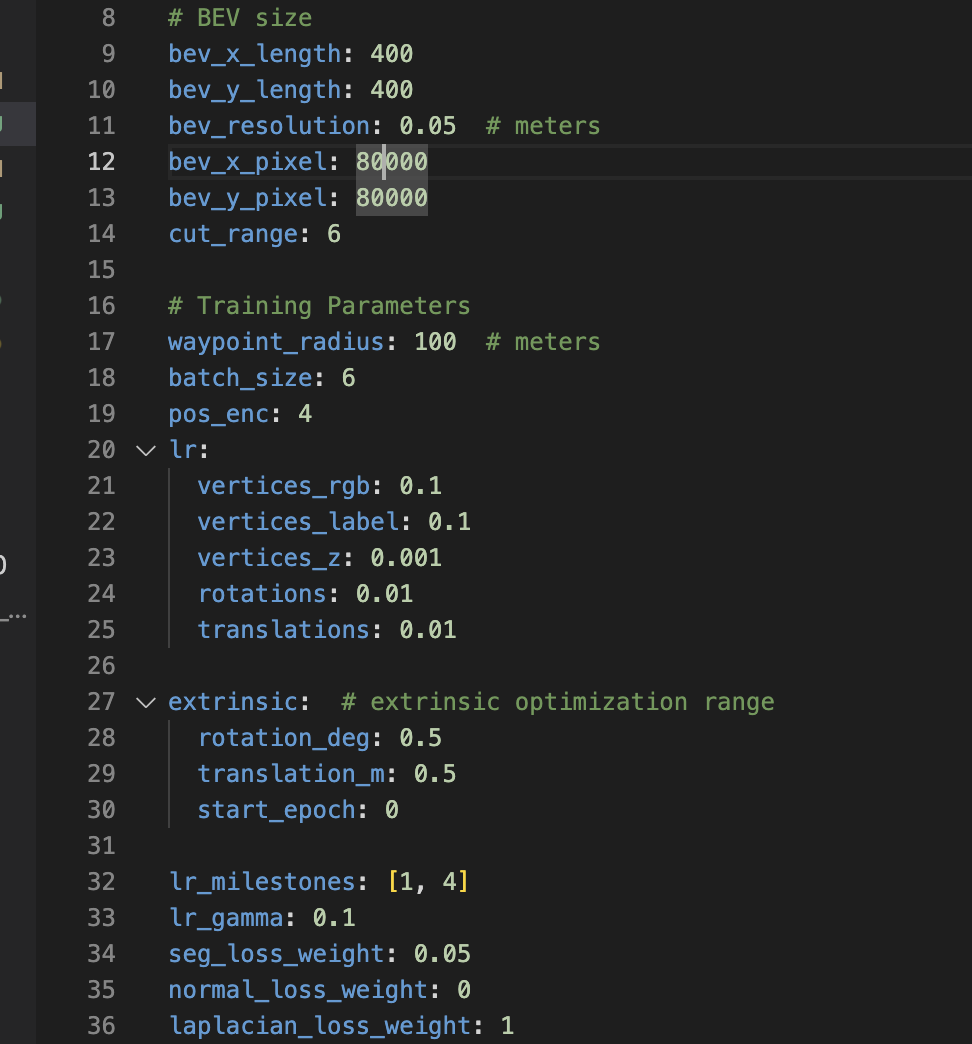Click the '# Training Parameters' comment
The height and width of the screenshot is (1044, 972).
[x=320, y=305]
